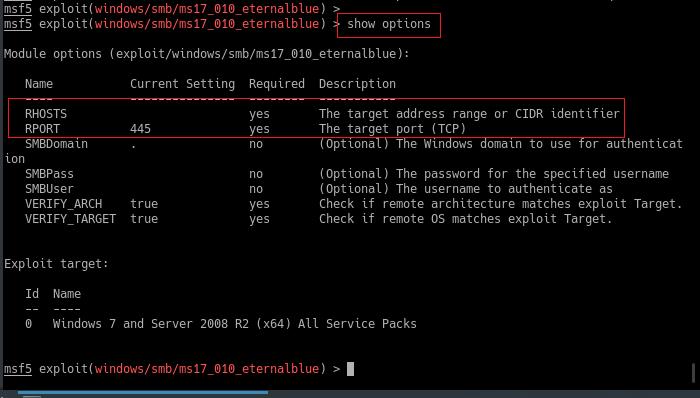Click the 'Module options' heading line
Viewport: 700px width, 398px height.
coord(207,54)
